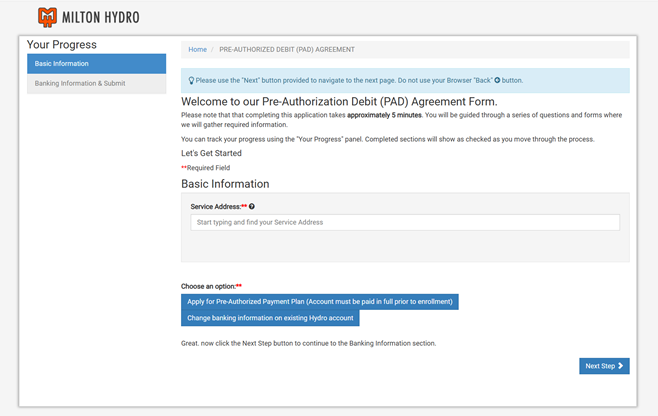Click the 'Great, now click the Next Step' instruction
Image resolution: width=658 pixels, height=416 pixels.
coord(308,343)
